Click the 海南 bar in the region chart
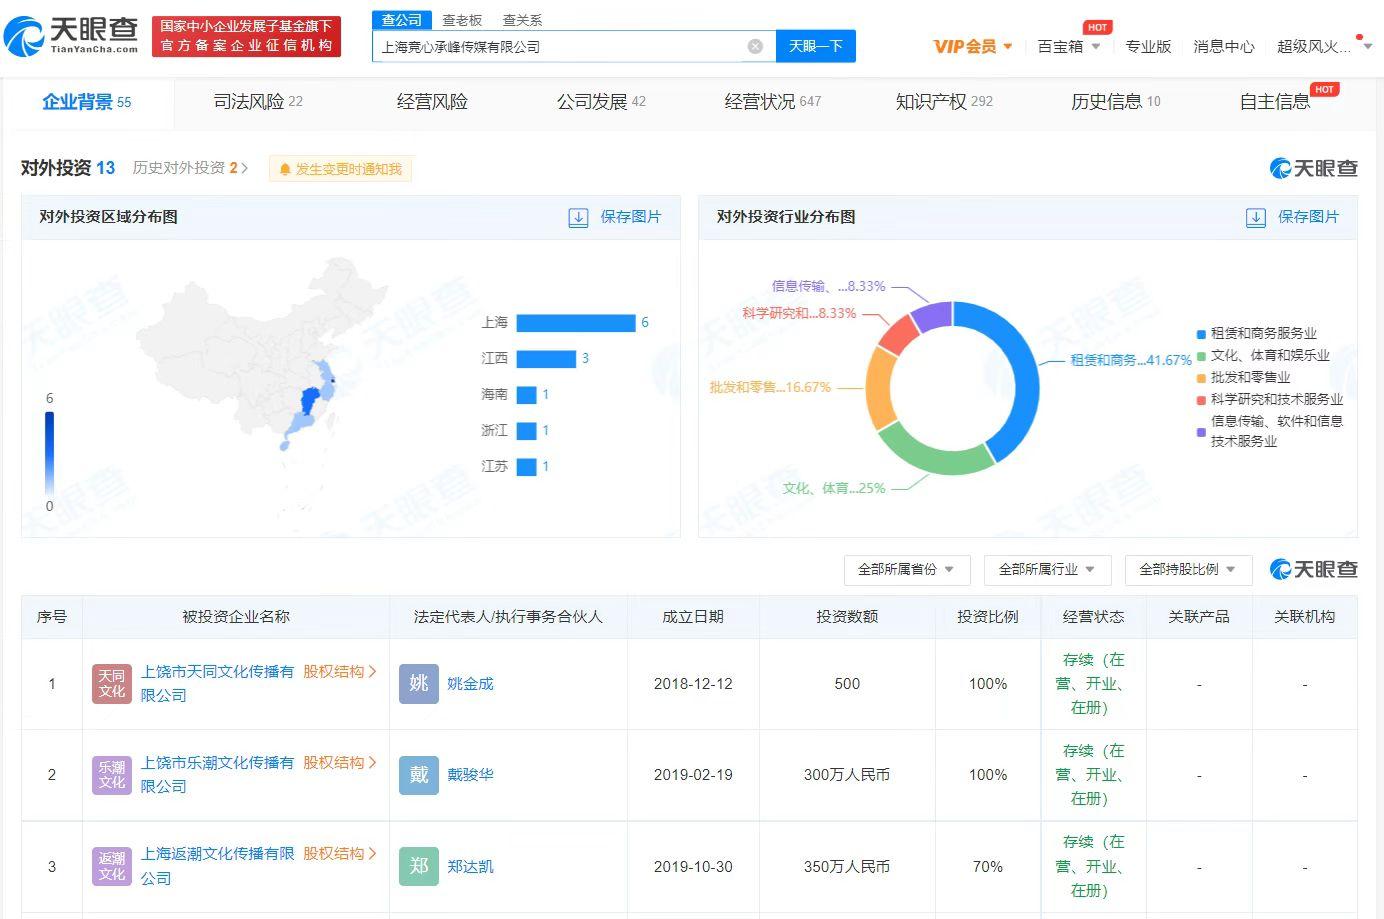Image resolution: width=1384 pixels, height=919 pixels. tap(527, 394)
